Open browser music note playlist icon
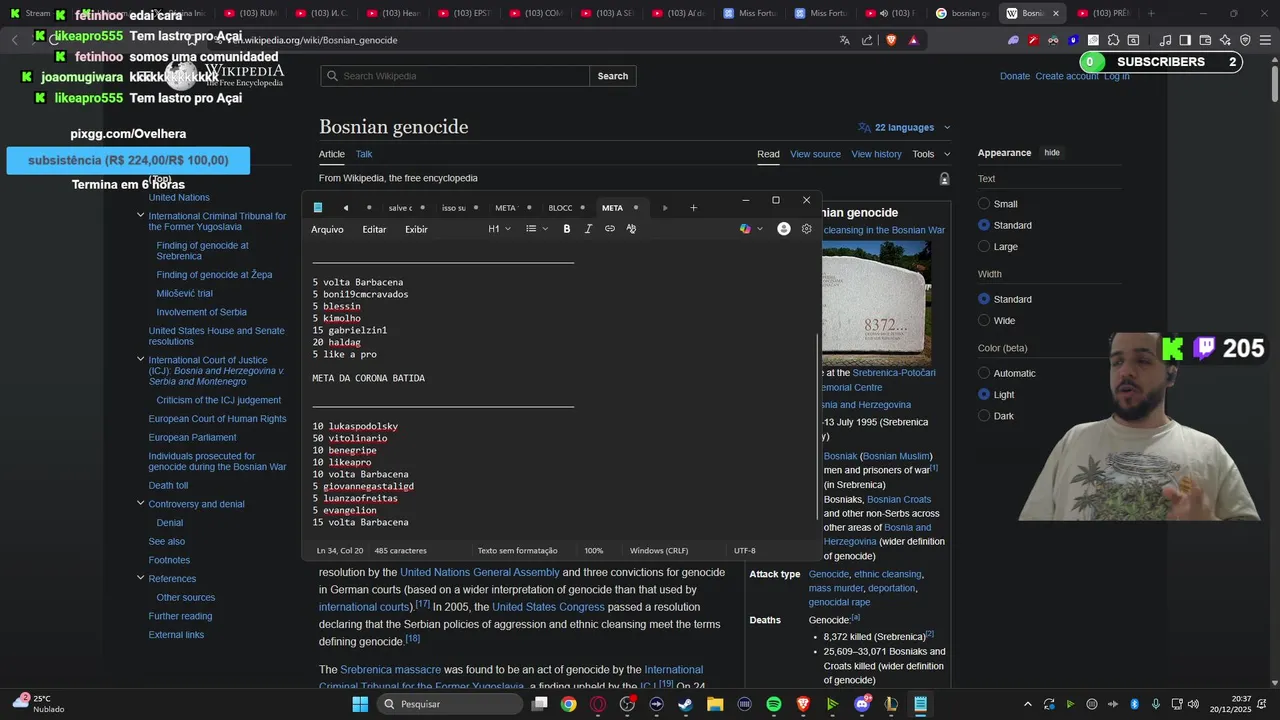 (x=1165, y=40)
